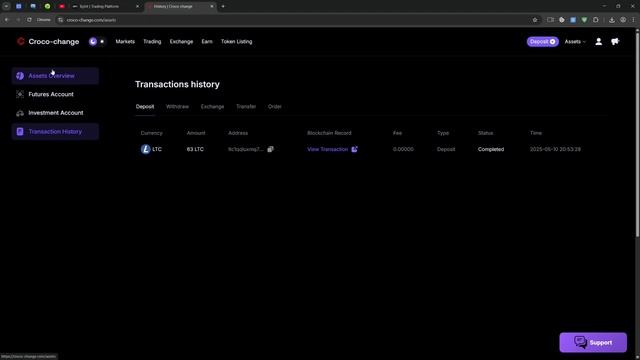Switch to the Exchange history tab

click(212, 107)
